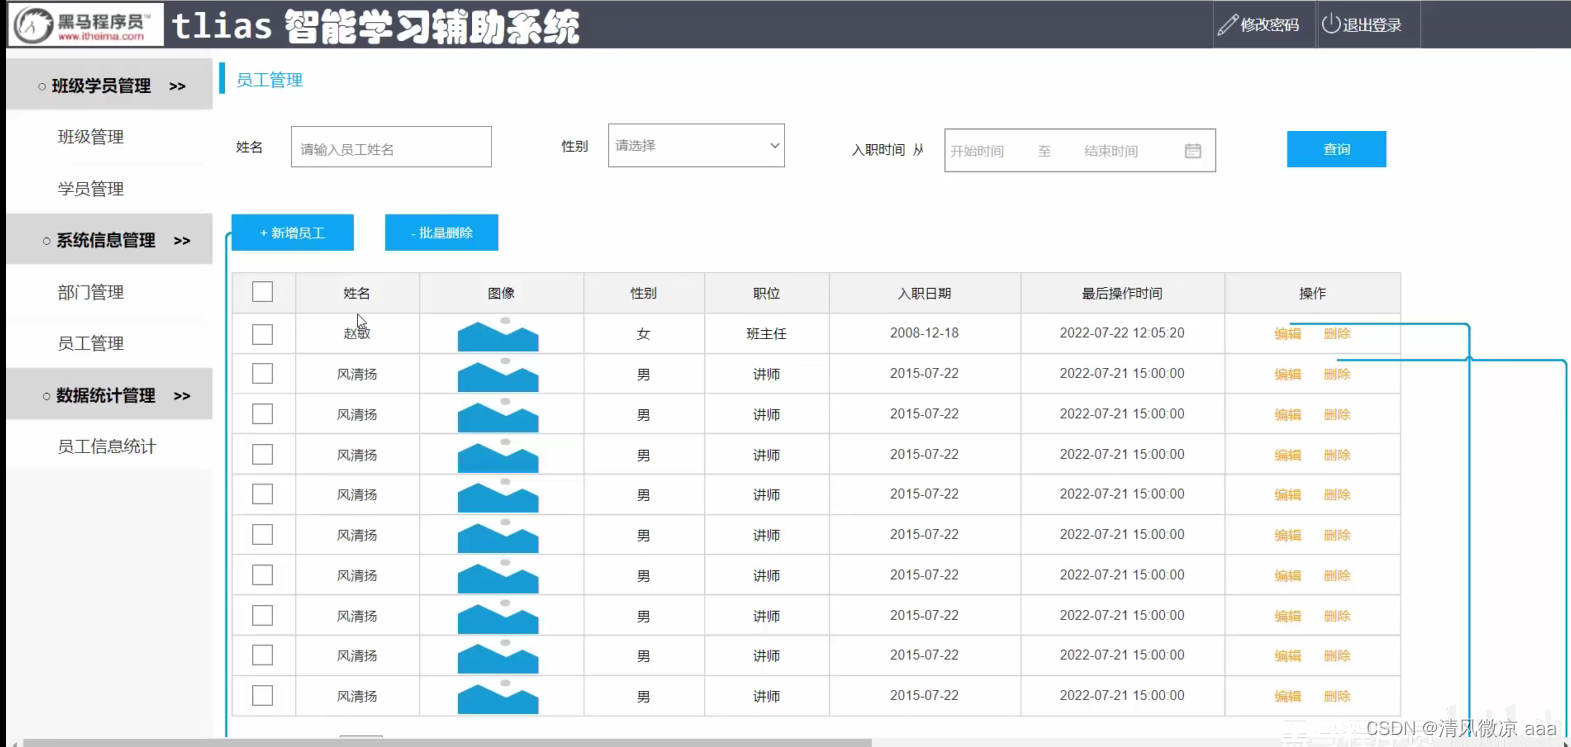This screenshot has height=747, width=1571.
Task: Click the 批量删除 button
Action: pos(441,233)
